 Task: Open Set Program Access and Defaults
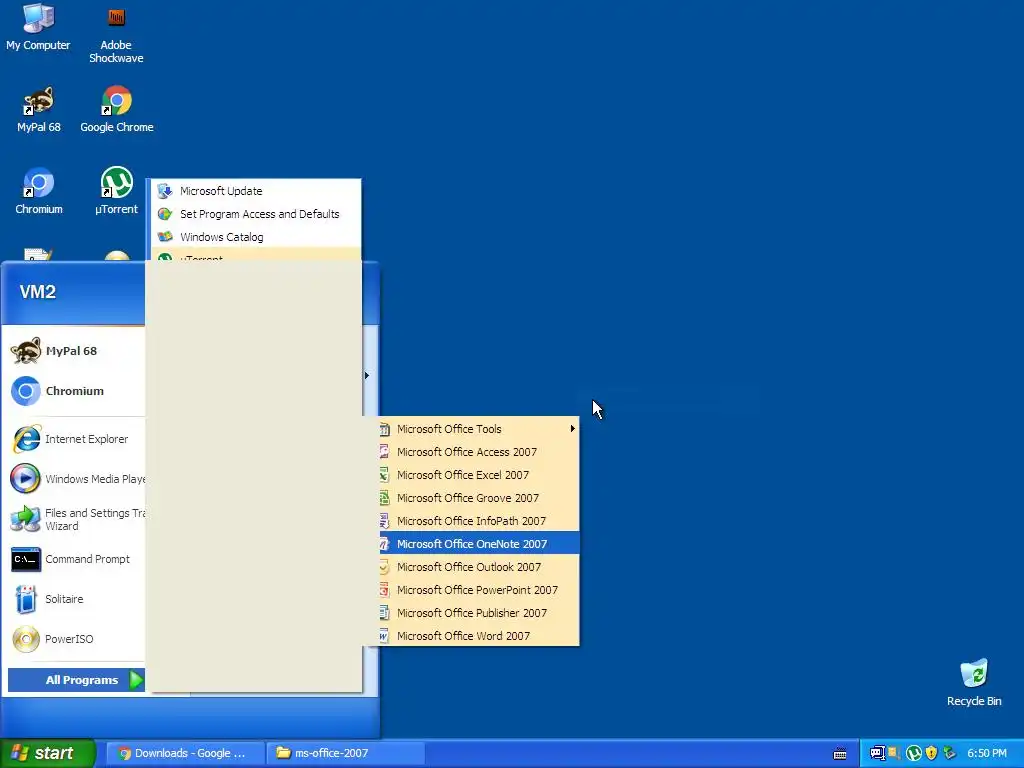(x=256, y=214)
